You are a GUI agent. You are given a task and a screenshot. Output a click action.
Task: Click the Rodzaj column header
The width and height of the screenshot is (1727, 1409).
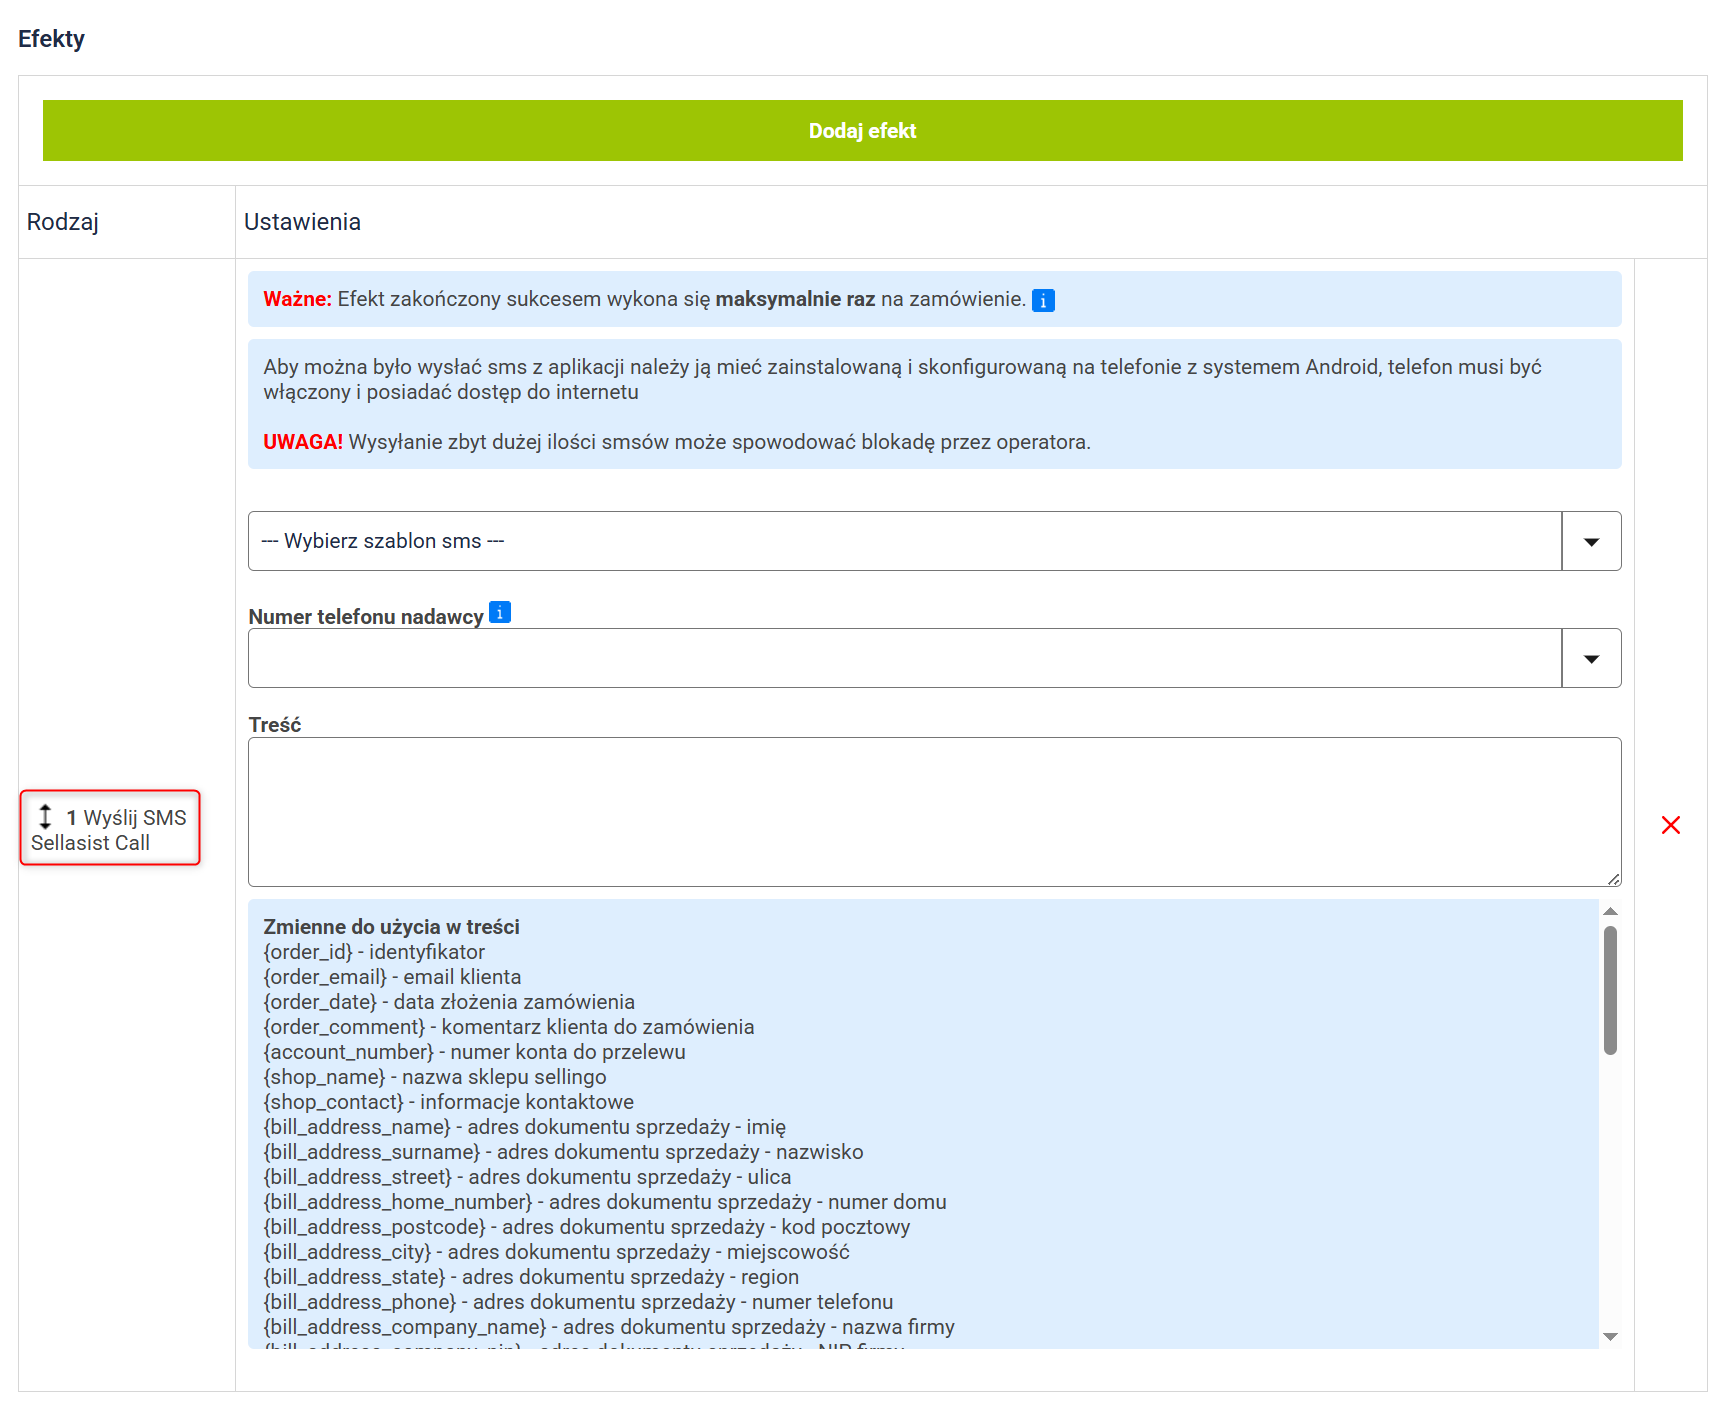[63, 222]
